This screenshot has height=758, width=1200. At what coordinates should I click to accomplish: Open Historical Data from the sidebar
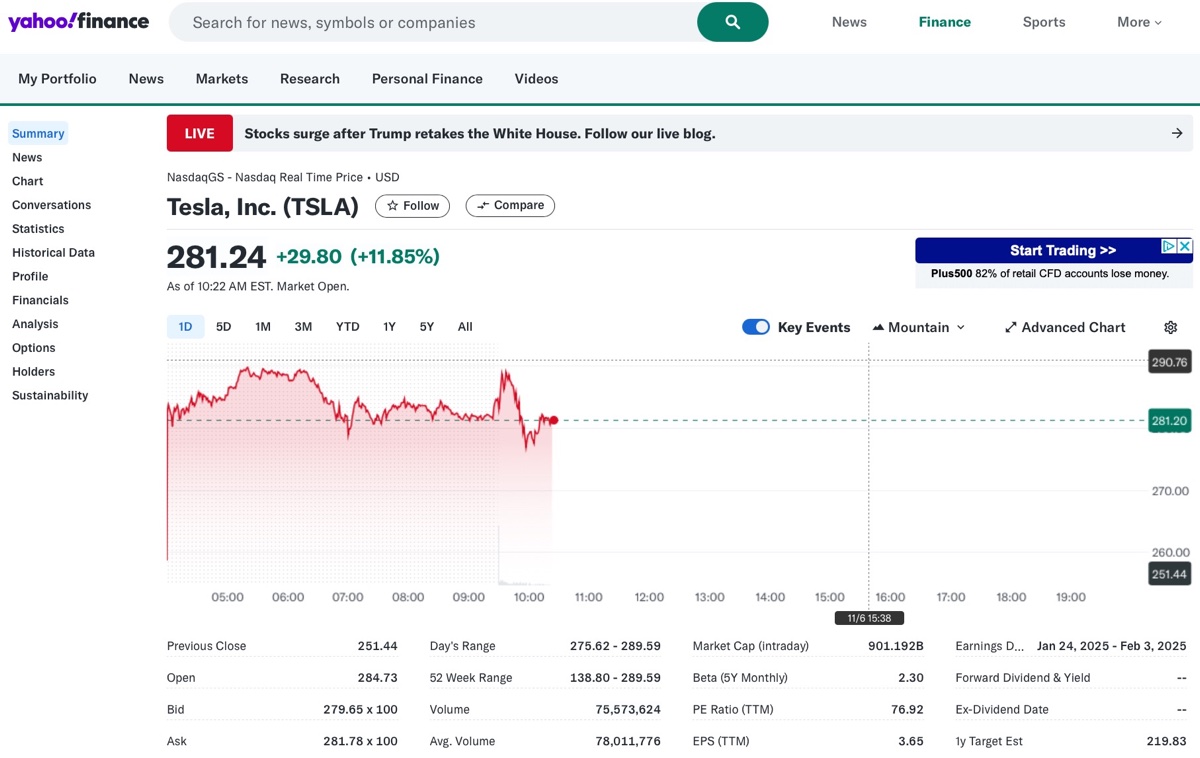53,252
